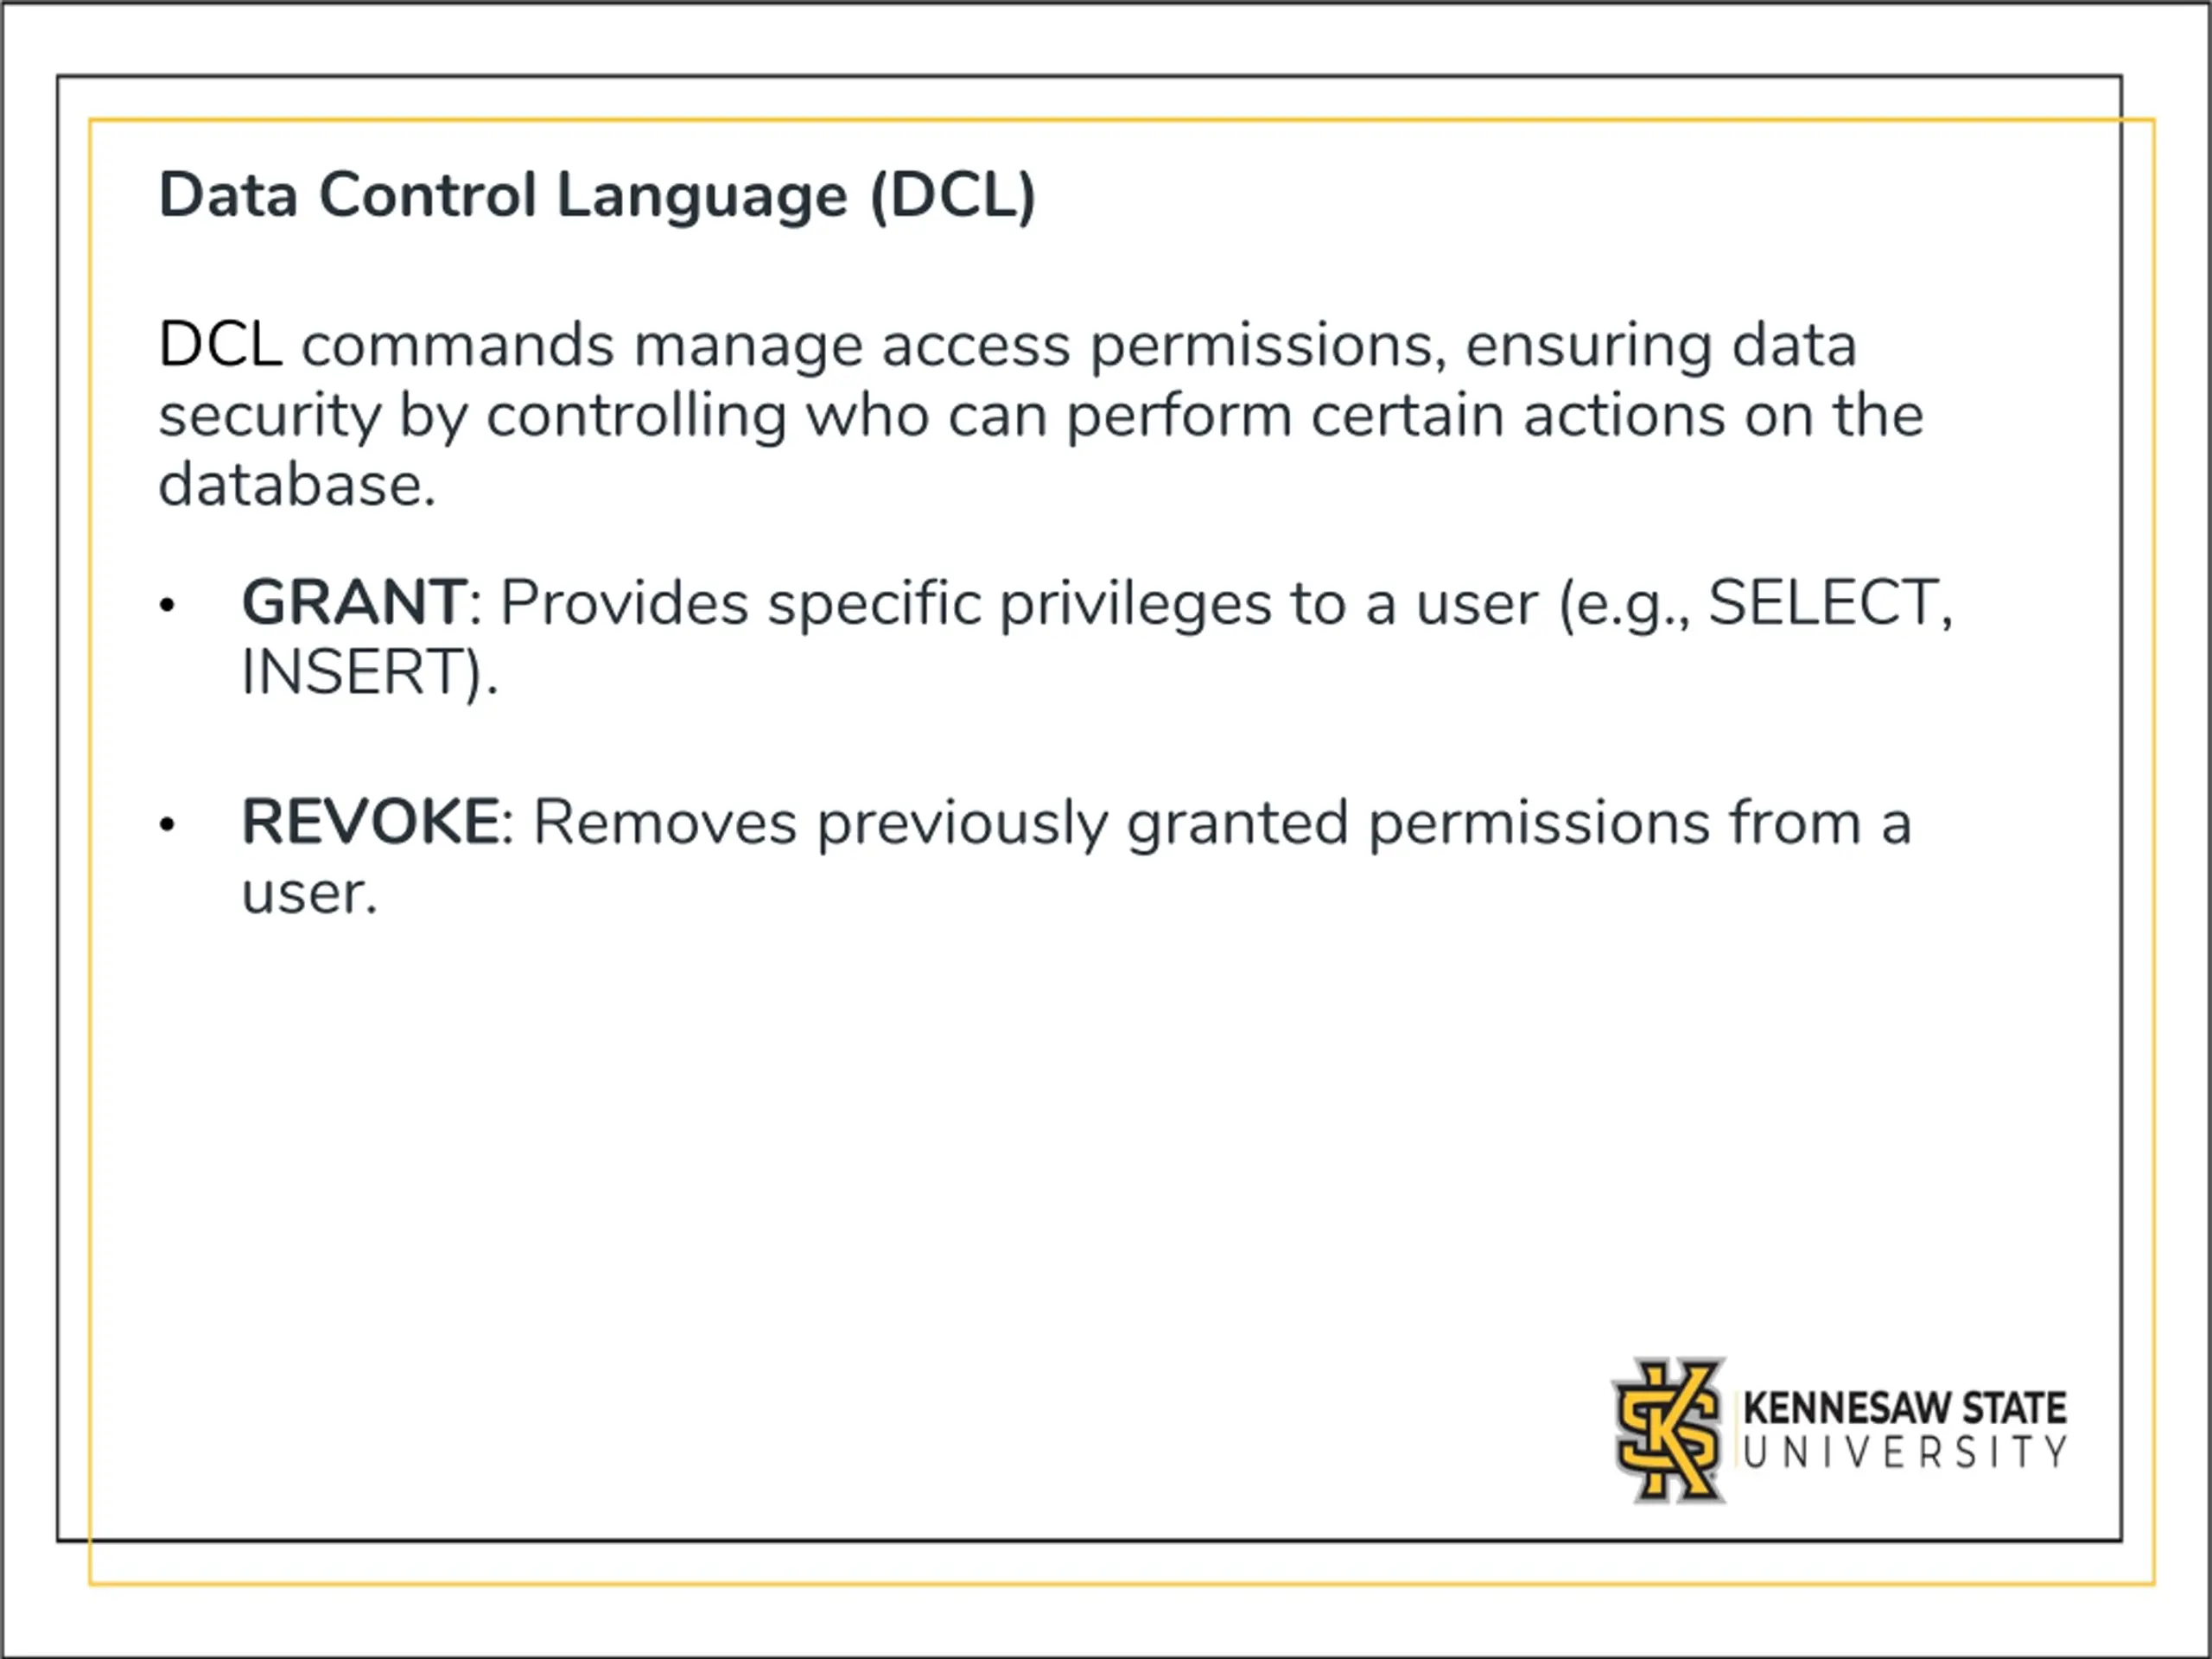
Task: Click the (DCL) abbreviation in title
Action: click(953, 196)
